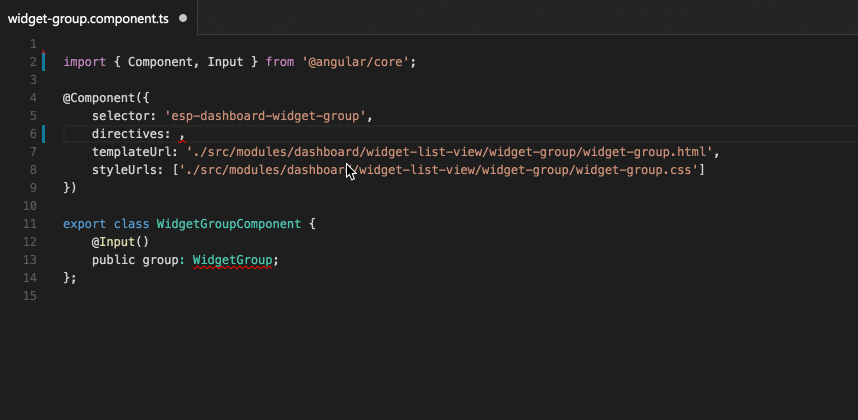The width and height of the screenshot is (858, 420).
Task: Click line number 9 in gutter
Action: point(33,188)
